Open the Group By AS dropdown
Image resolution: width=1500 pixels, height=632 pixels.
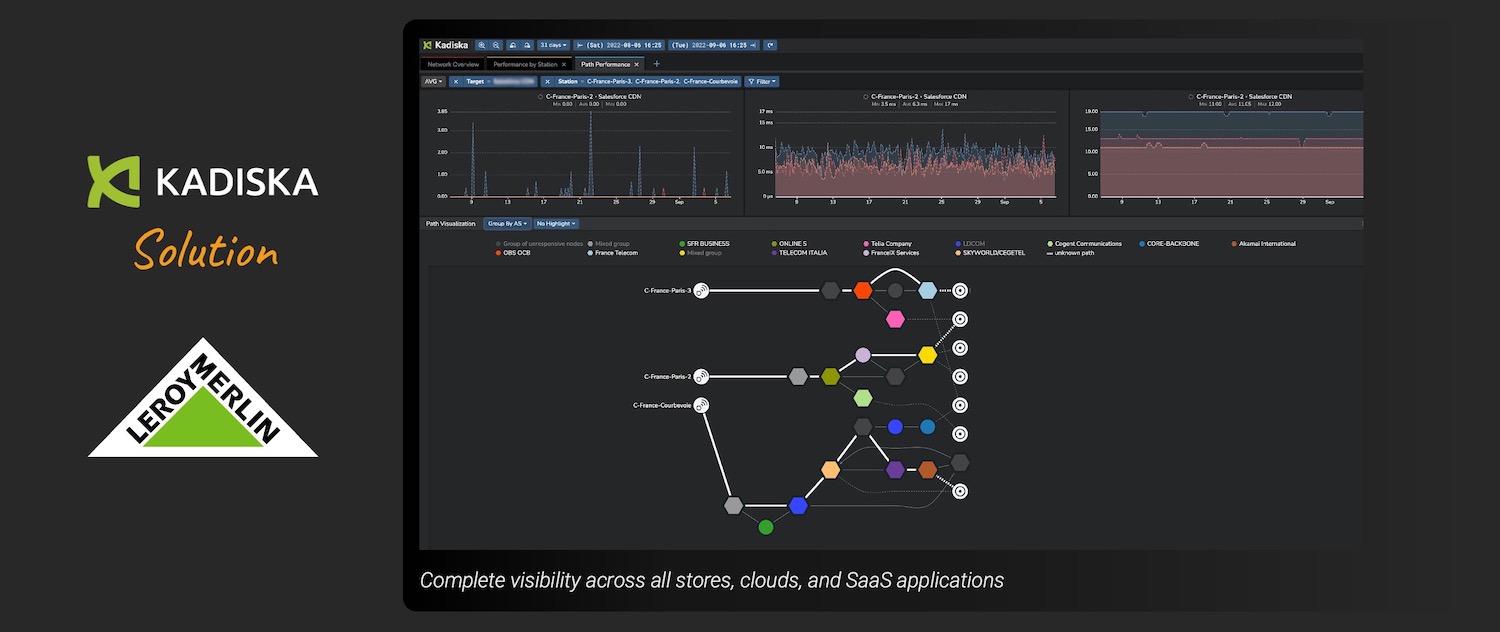tap(507, 223)
